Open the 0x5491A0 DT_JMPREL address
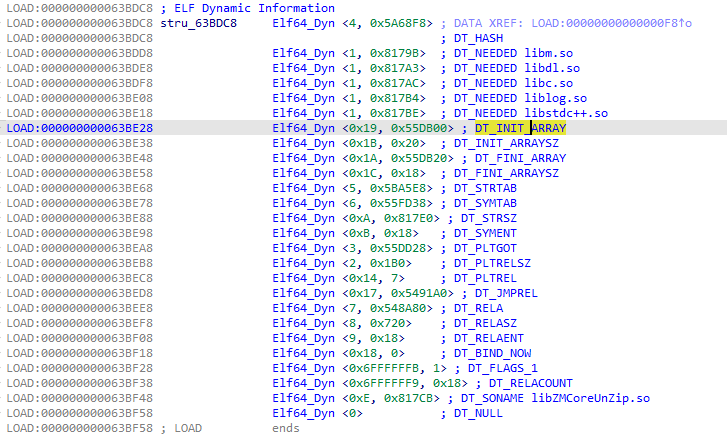The image size is (727, 438). (419, 293)
